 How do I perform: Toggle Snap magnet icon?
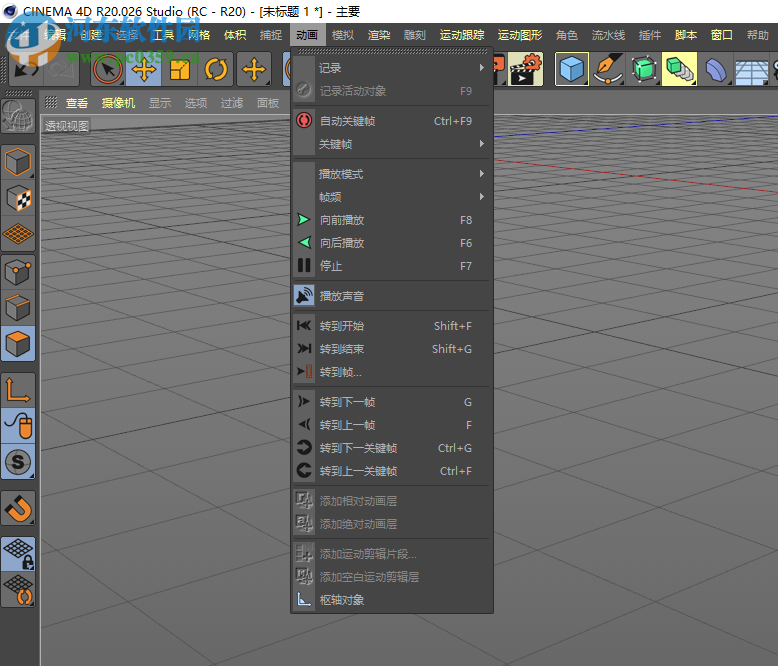click(x=18, y=508)
